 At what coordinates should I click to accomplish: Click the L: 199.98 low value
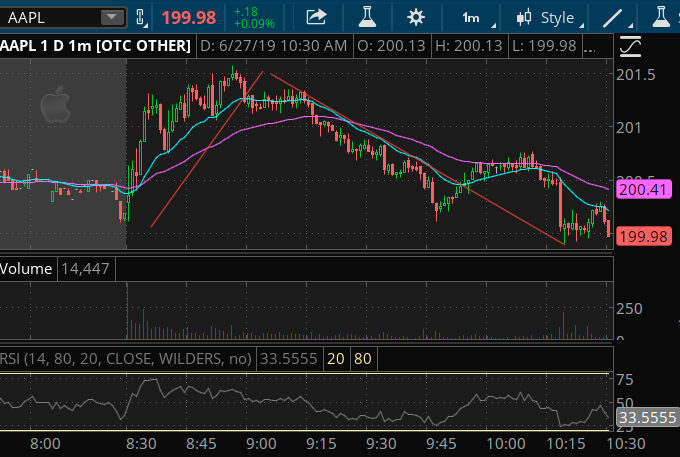tap(544, 46)
